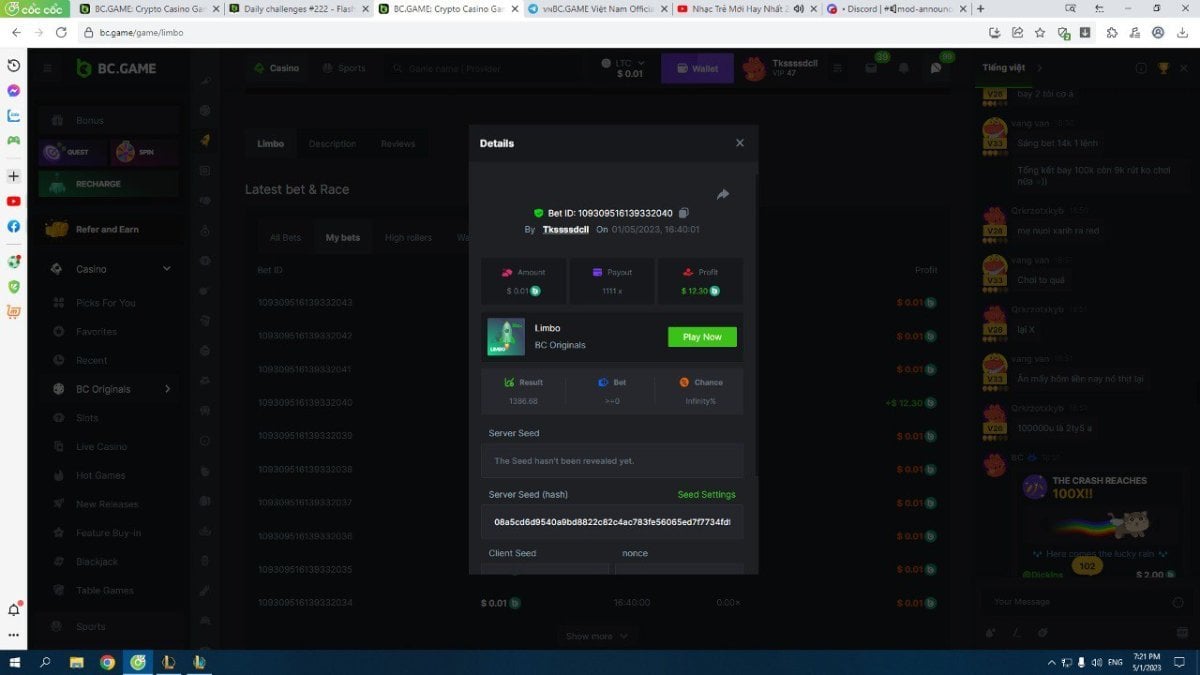Open the Limbo game thumbnail

click(506, 337)
